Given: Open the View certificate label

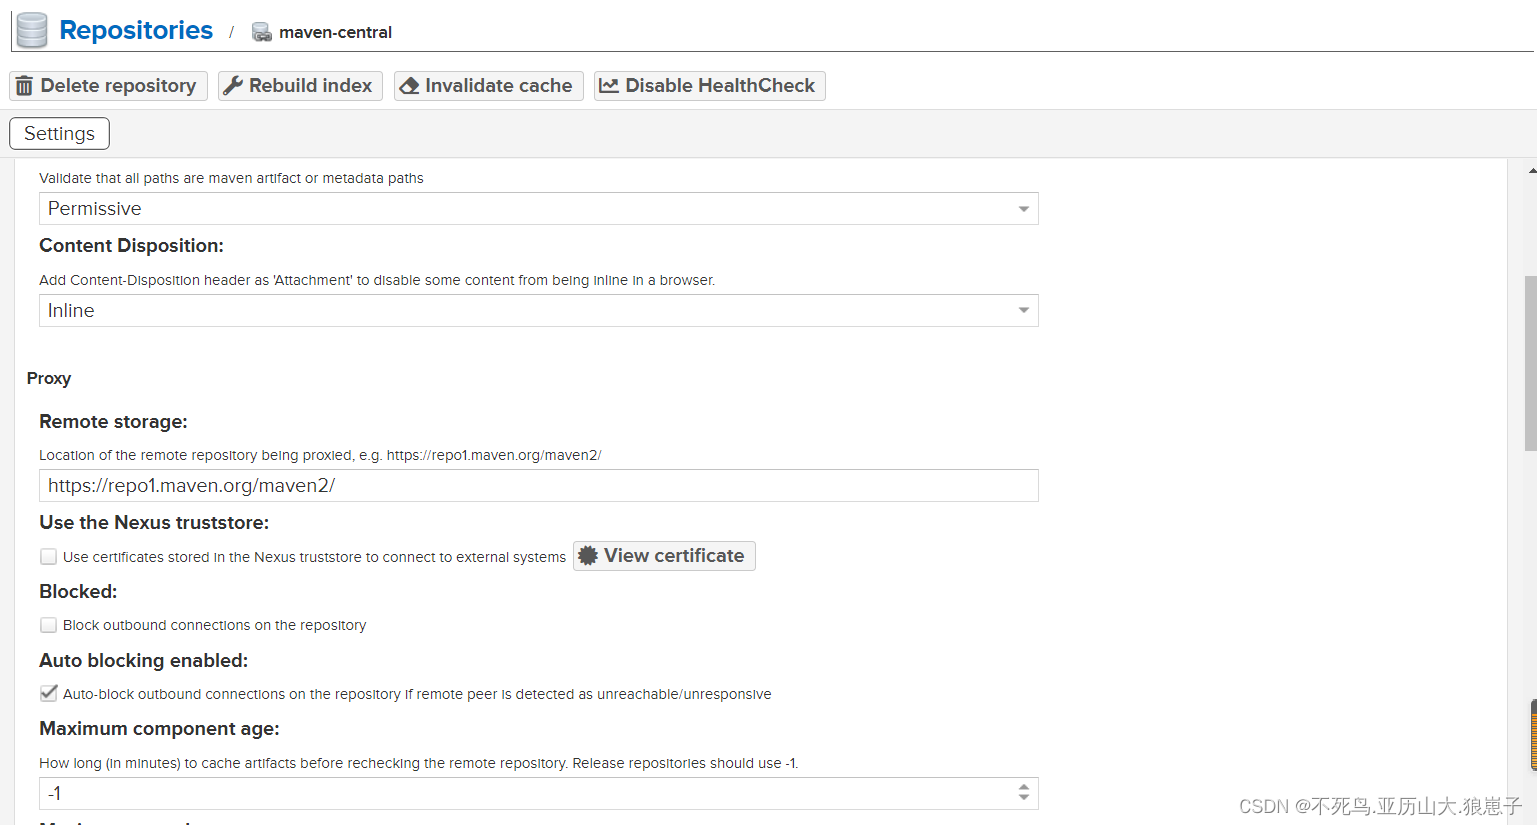Looking at the screenshot, I should point(674,556).
